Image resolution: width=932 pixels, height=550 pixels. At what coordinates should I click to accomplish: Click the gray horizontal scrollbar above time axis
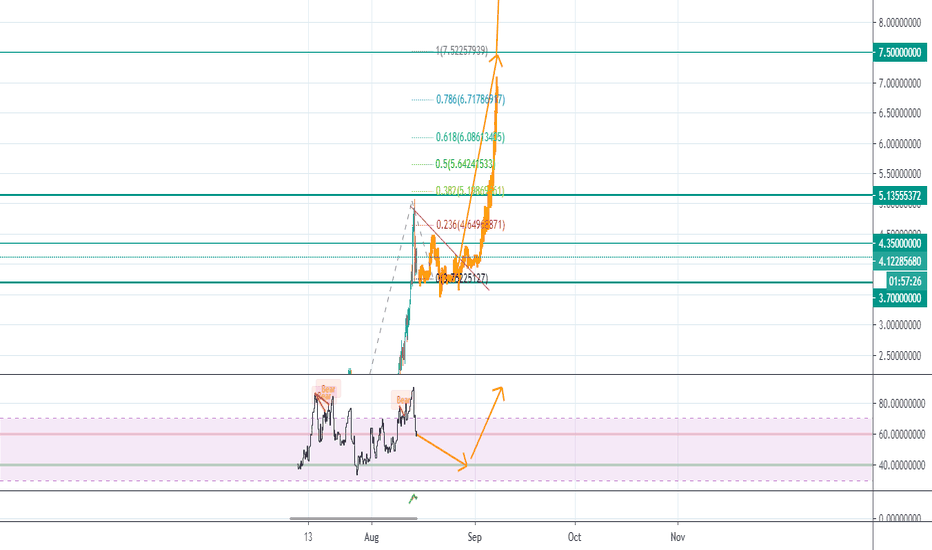click(353, 518)
